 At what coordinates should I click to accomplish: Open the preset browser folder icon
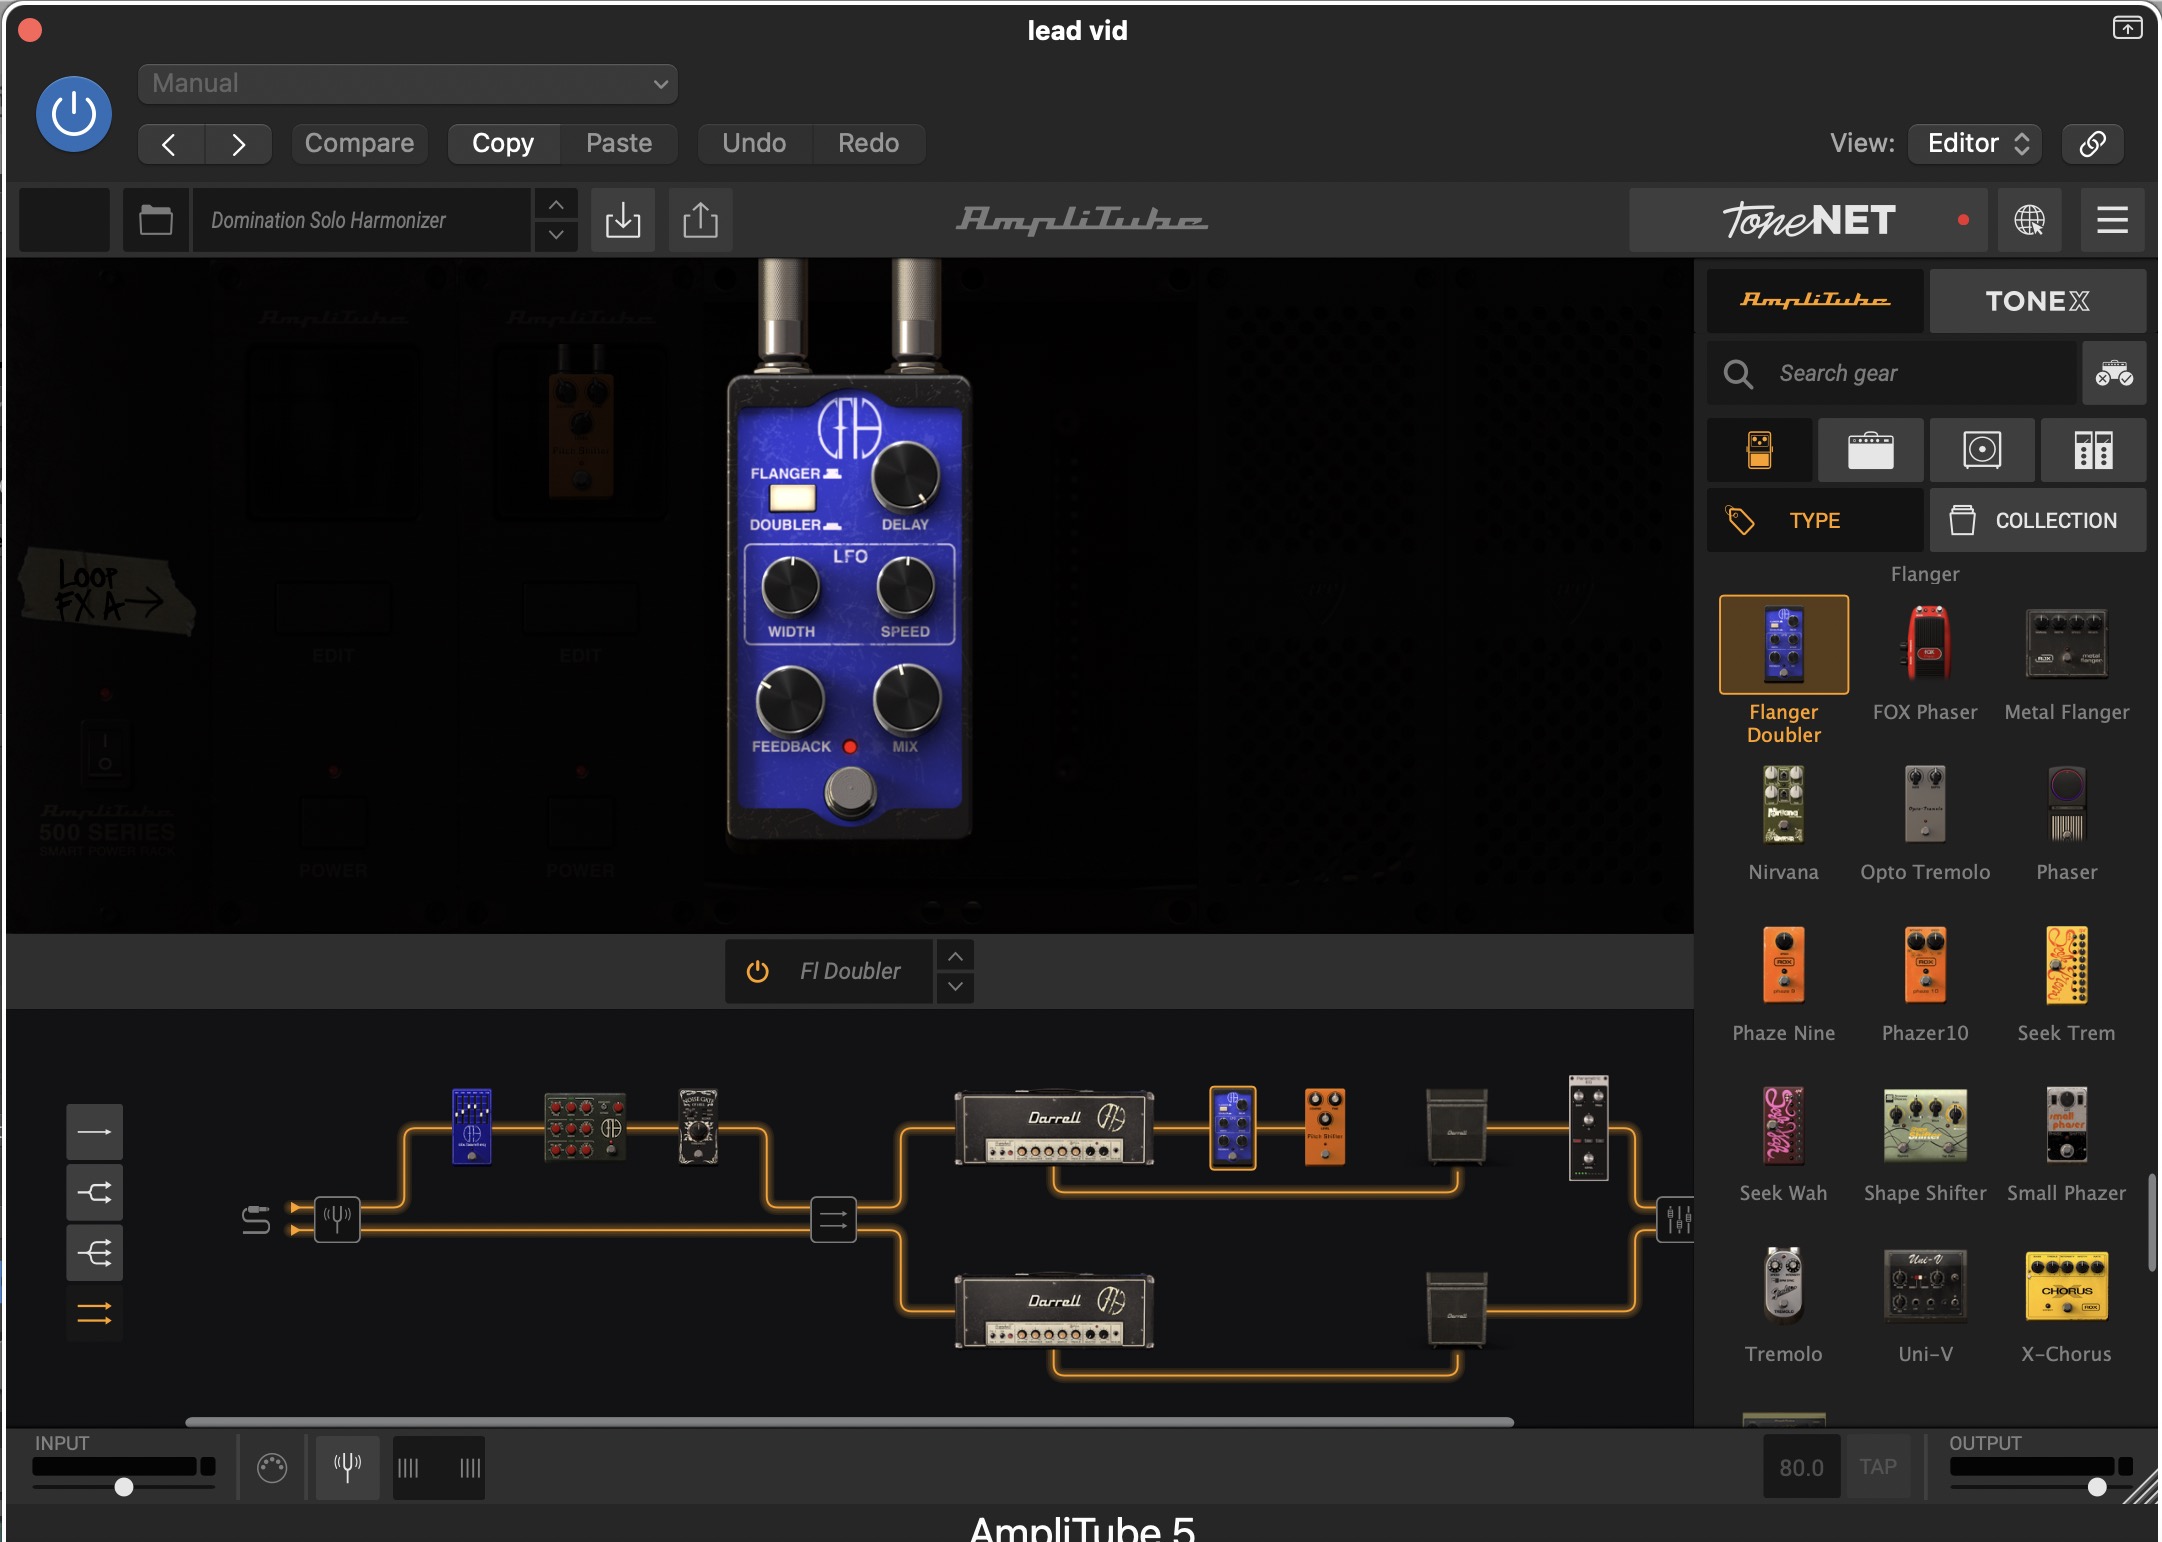click(x=155, y=220)
